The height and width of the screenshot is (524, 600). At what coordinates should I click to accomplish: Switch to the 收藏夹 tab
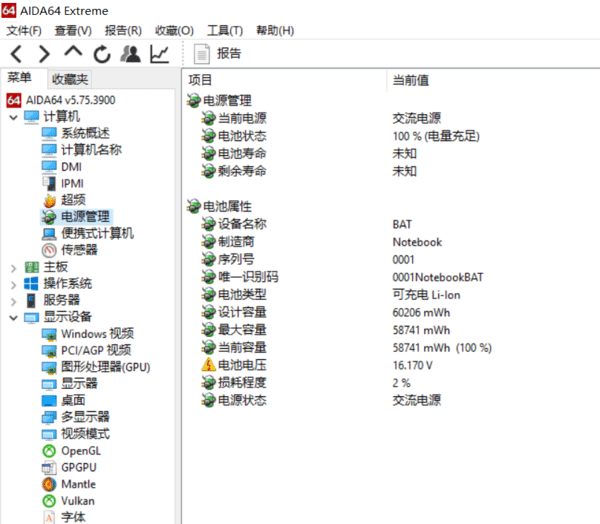(x=70, y=79)
